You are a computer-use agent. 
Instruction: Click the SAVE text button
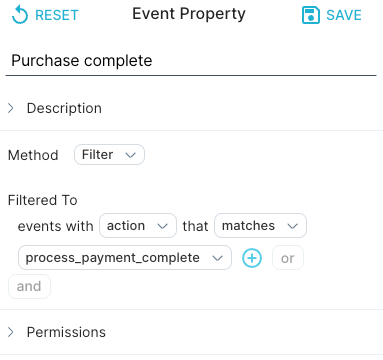click(x=344, y=15)
